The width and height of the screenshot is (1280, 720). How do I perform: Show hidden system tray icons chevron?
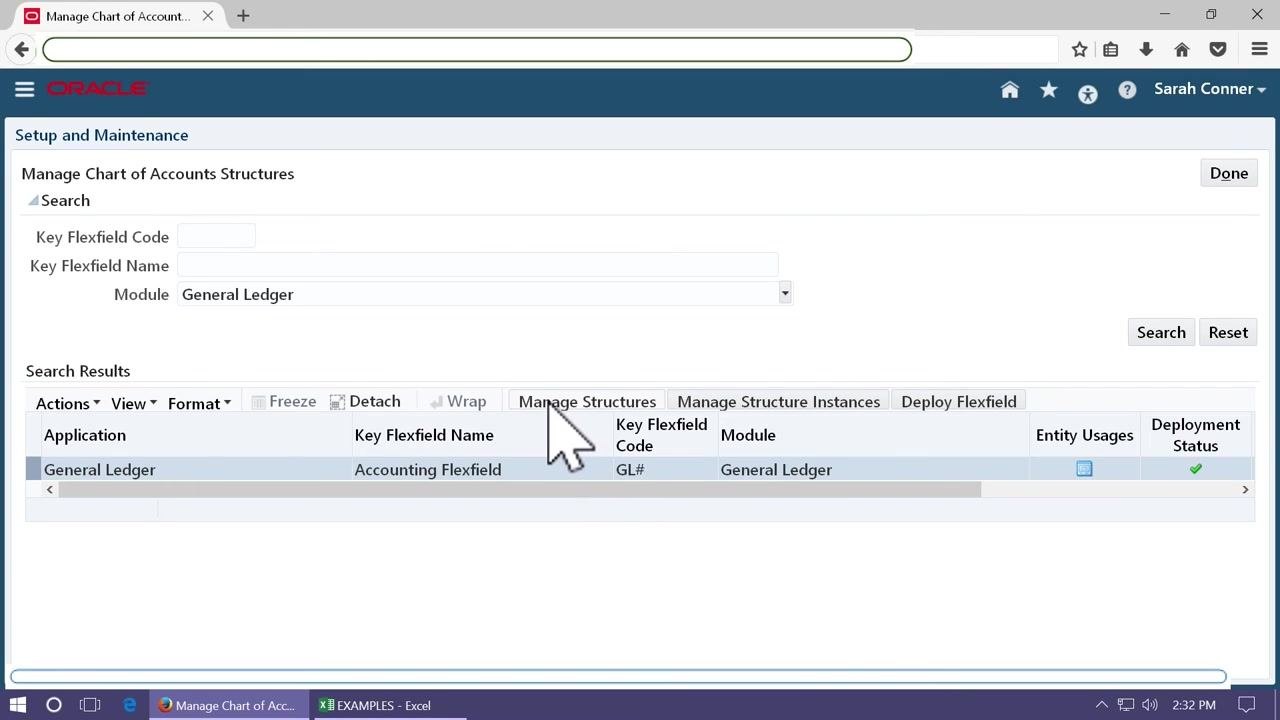tap(1101, 705)
